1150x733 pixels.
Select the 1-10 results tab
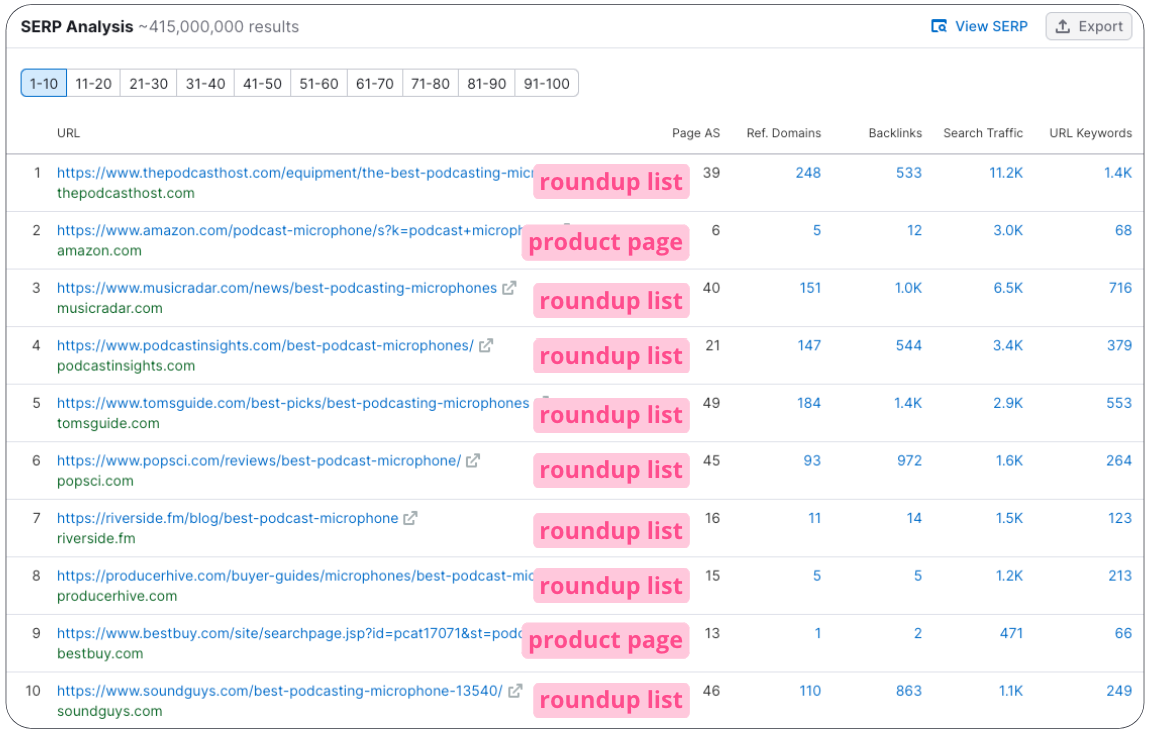(44, 83)
